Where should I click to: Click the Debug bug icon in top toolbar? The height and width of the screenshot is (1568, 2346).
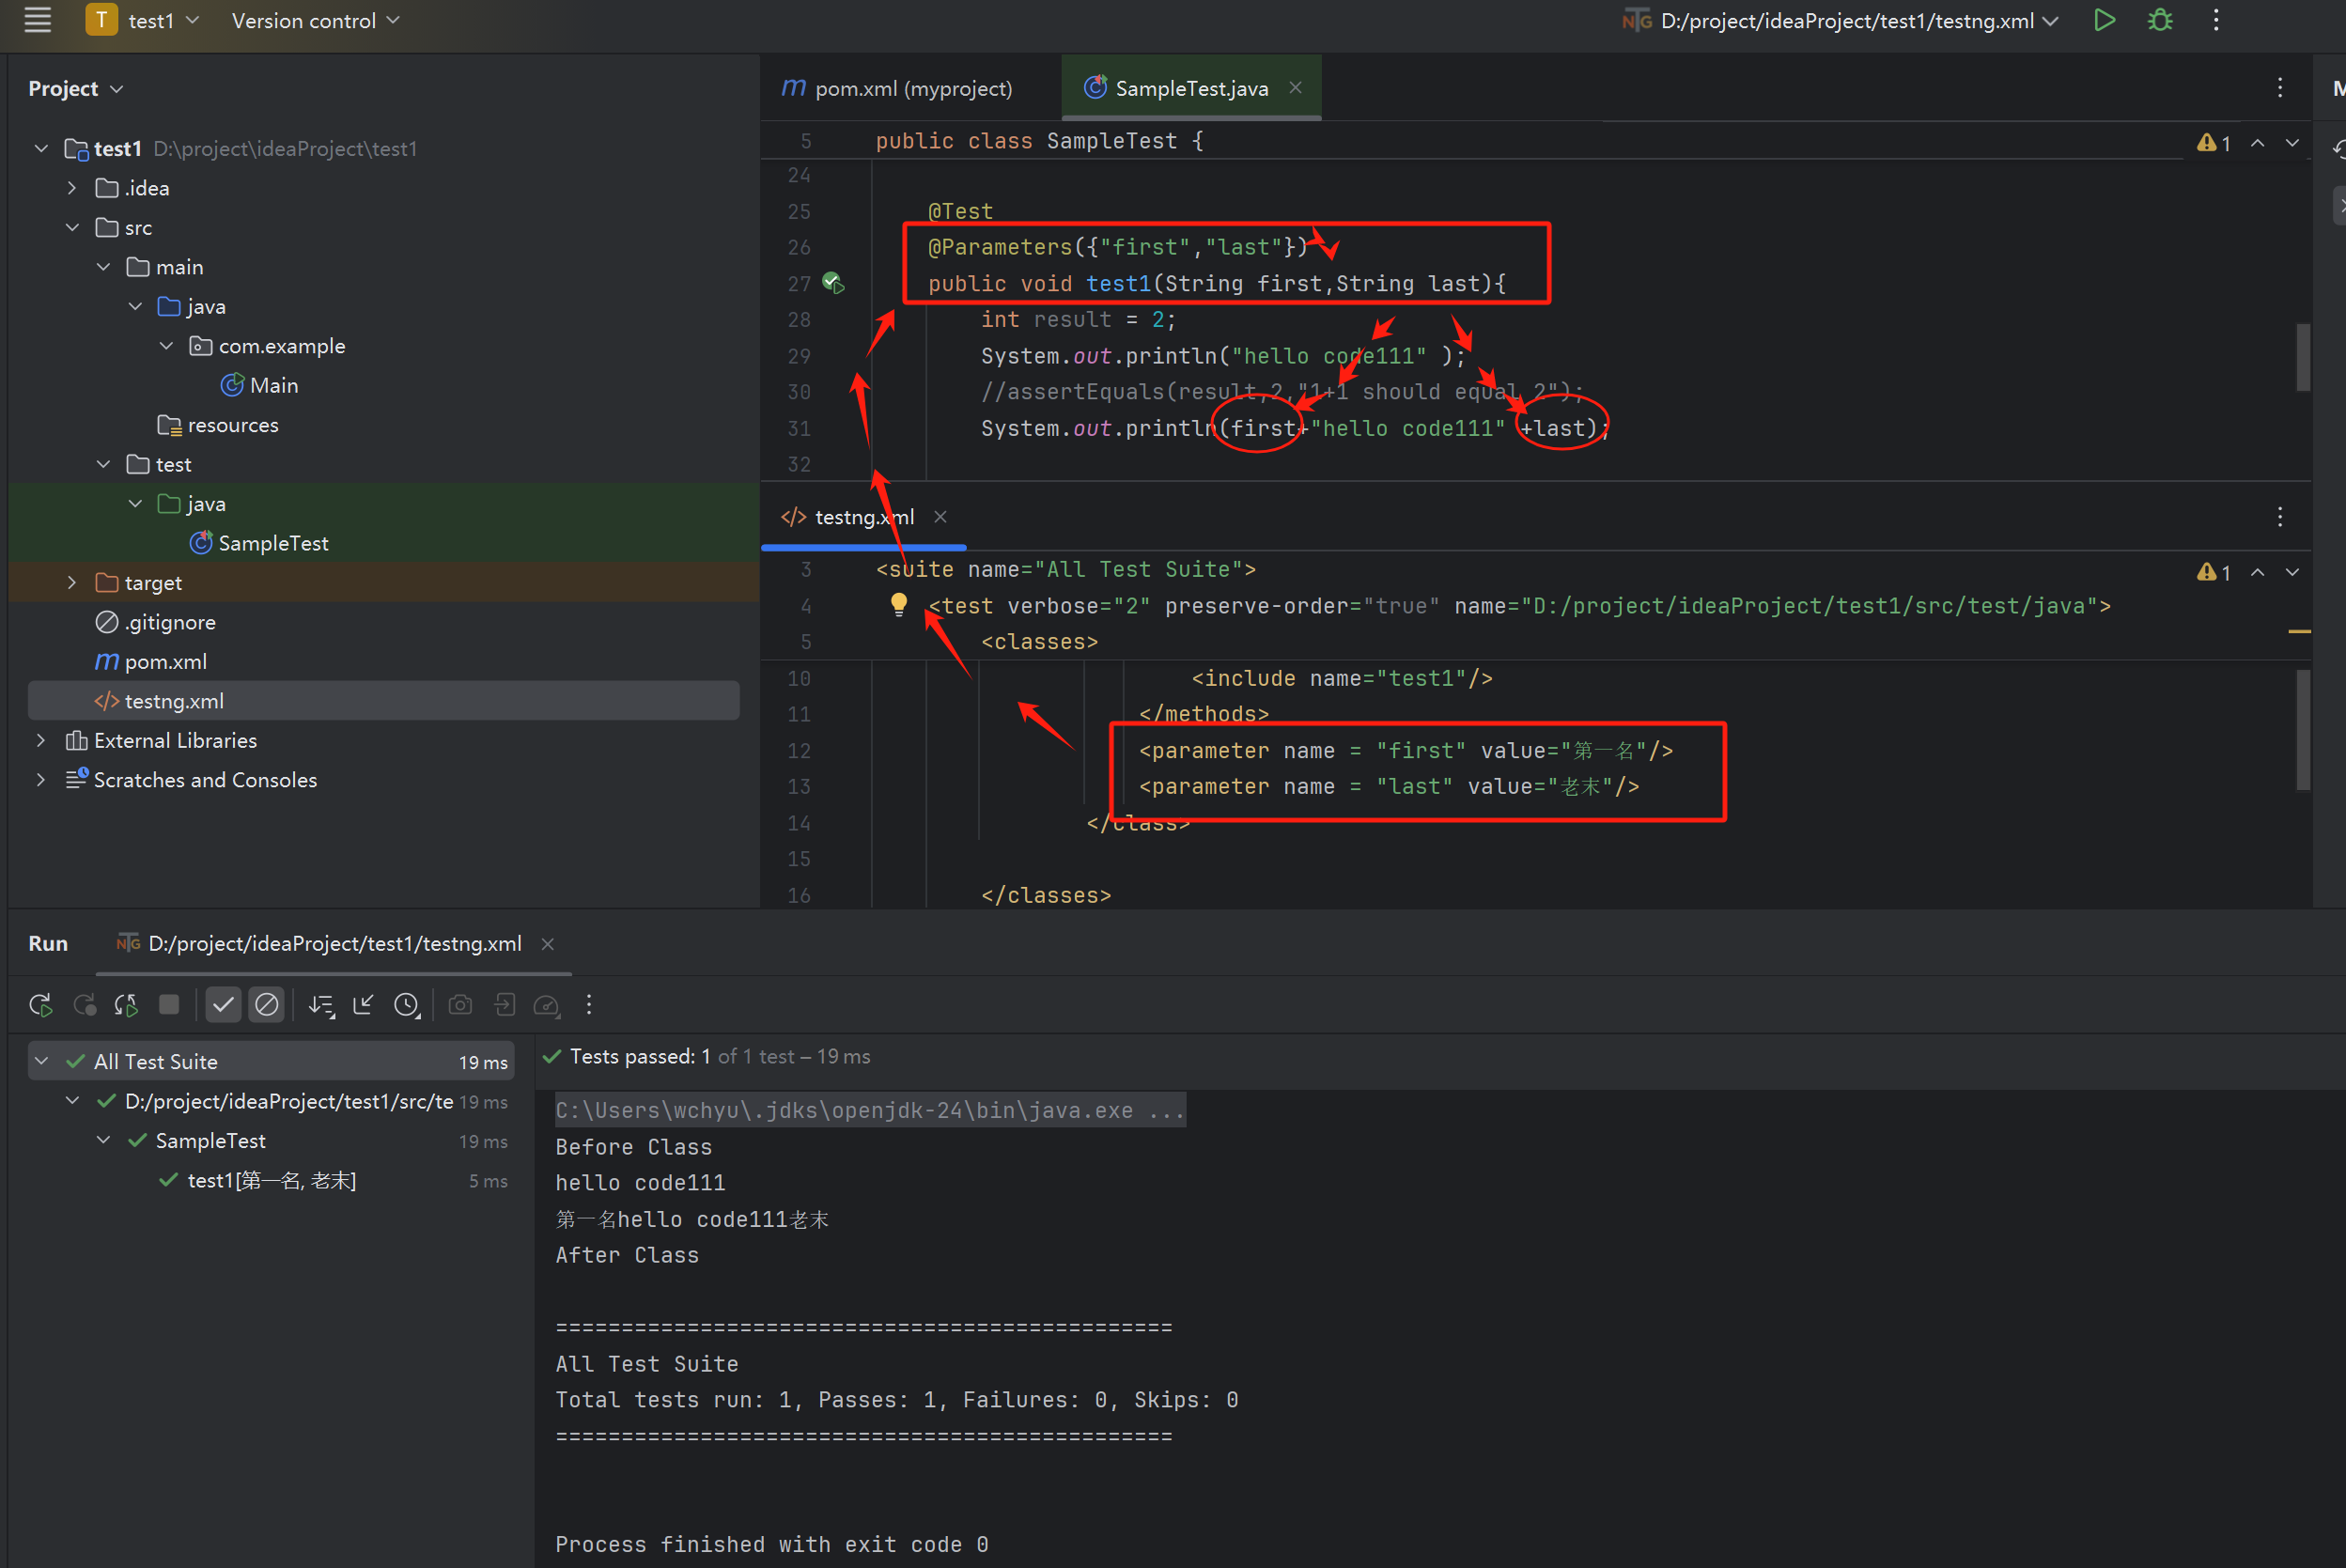tap(2160, 21)
